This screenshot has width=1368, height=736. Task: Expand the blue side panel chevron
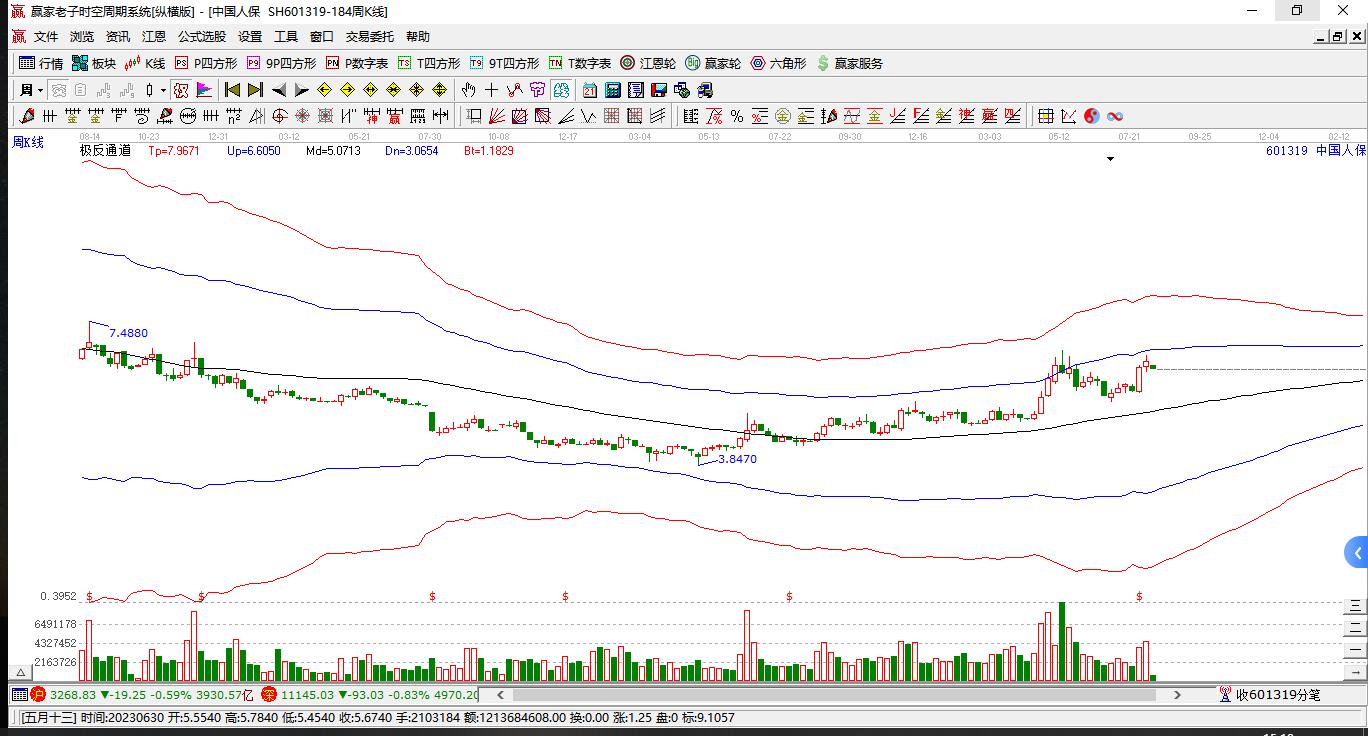point(1357,552)
